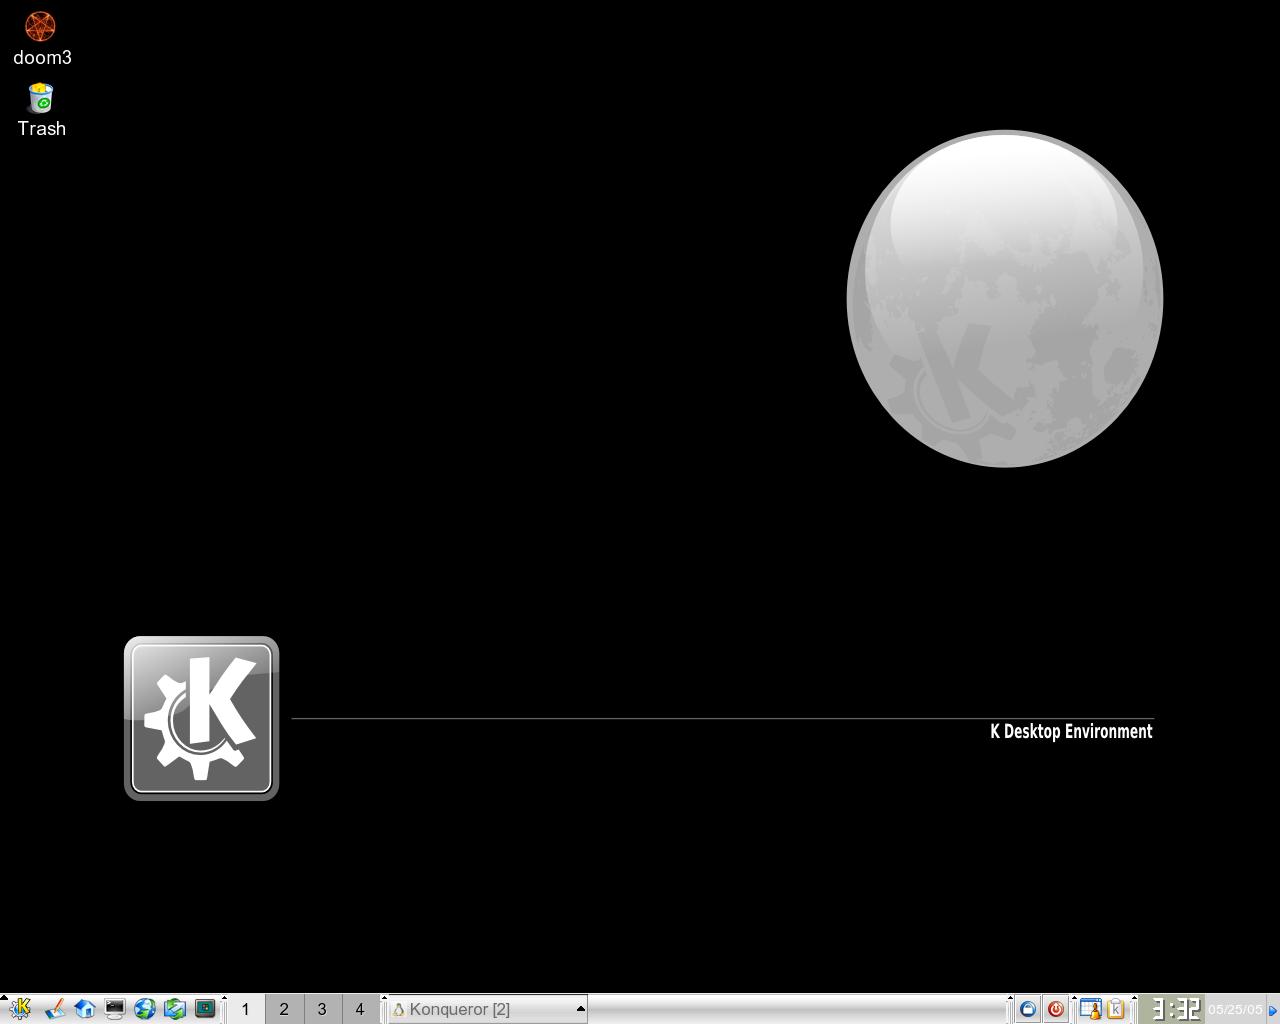The width and height of the screenshot is (1280, 1024).
Task: Click the red power logout icon
Action: click(1056, 1009)
